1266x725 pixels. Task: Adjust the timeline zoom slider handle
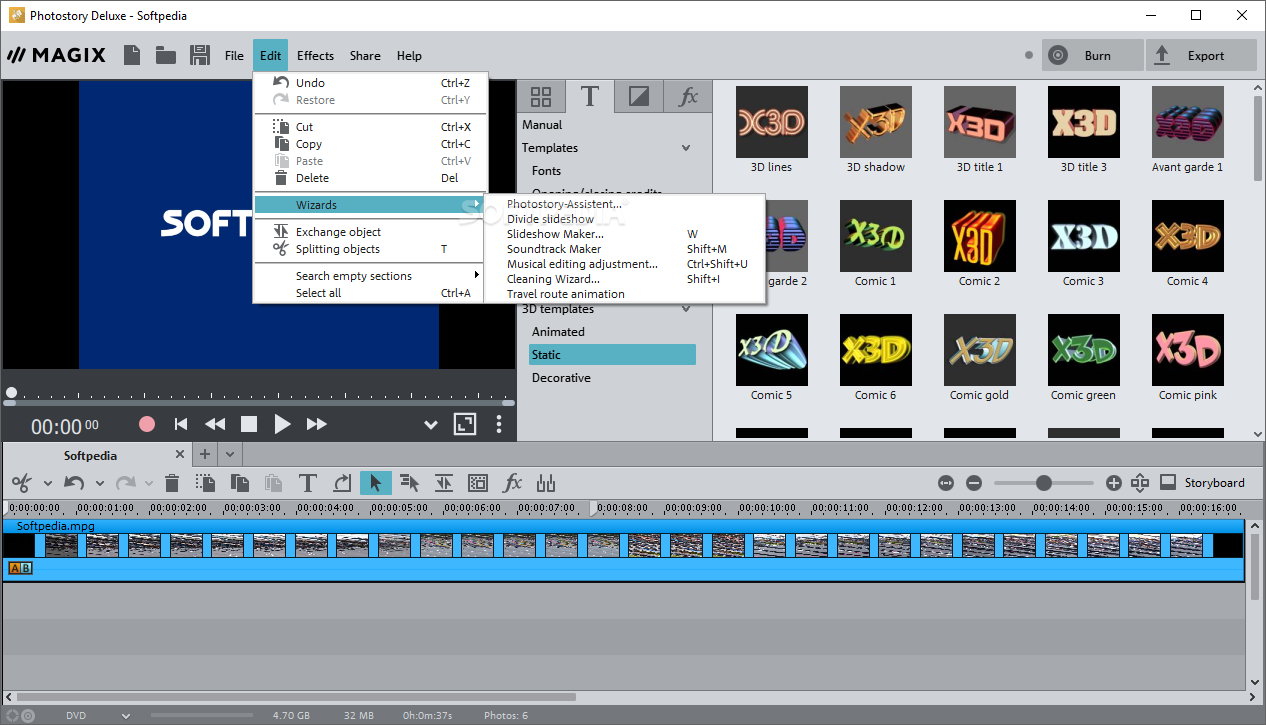[1044, 483]
